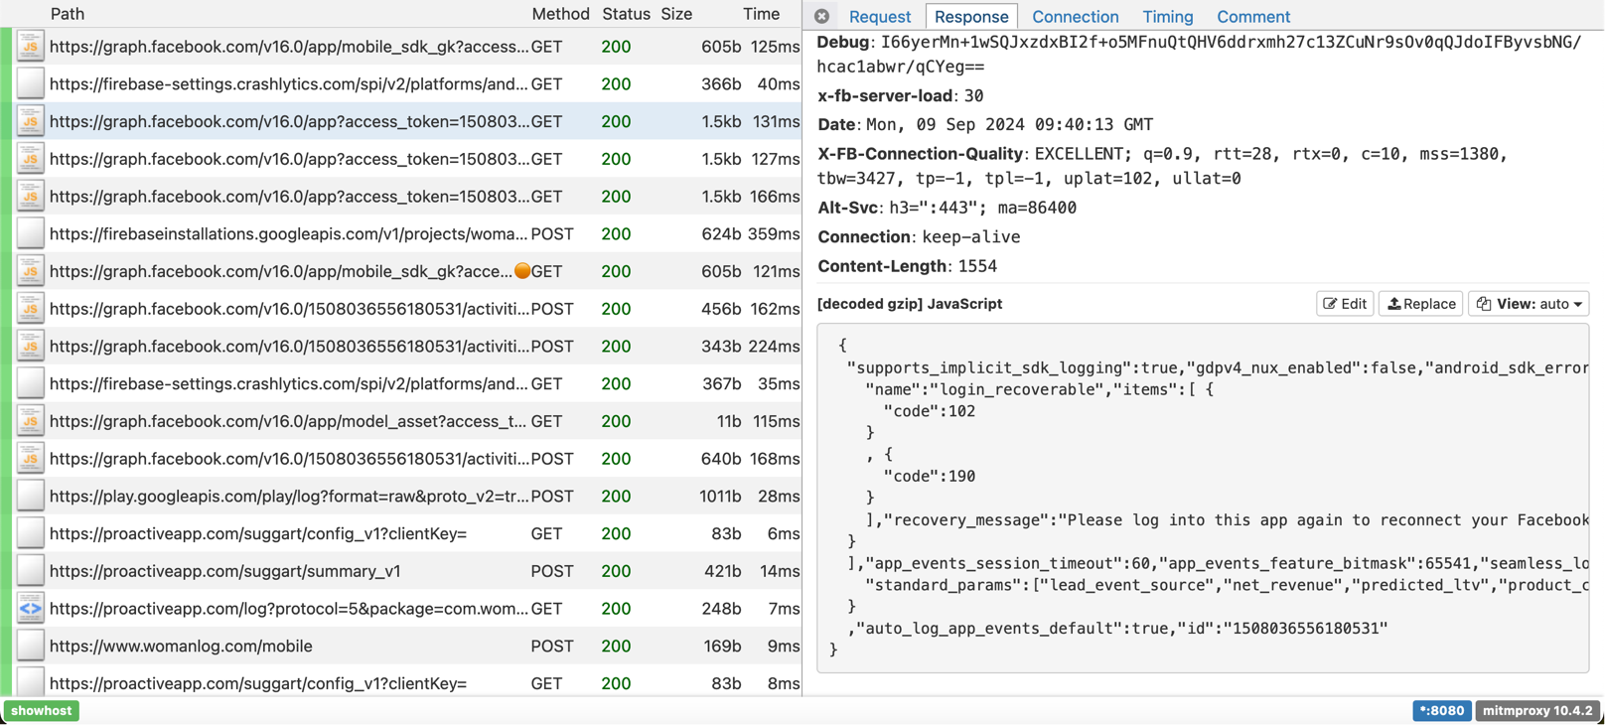Select the highlighted graph.facebook.com 131ms flow
The width and height of the screenshot is (1607, 727).
[x=290, y=122]
